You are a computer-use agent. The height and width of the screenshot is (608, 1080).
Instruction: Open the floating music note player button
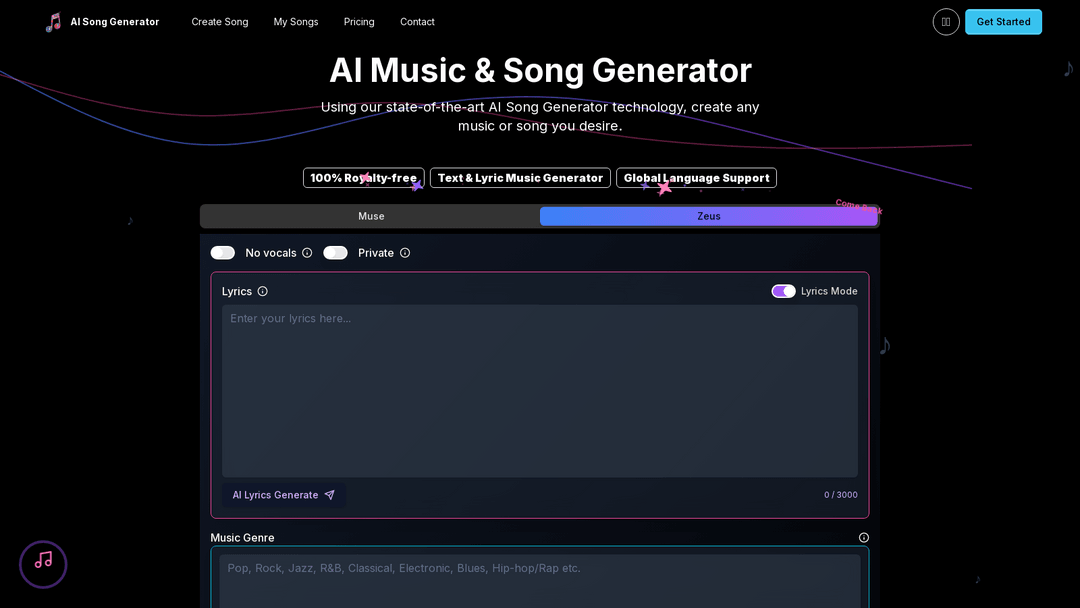(x=43, y=564)
